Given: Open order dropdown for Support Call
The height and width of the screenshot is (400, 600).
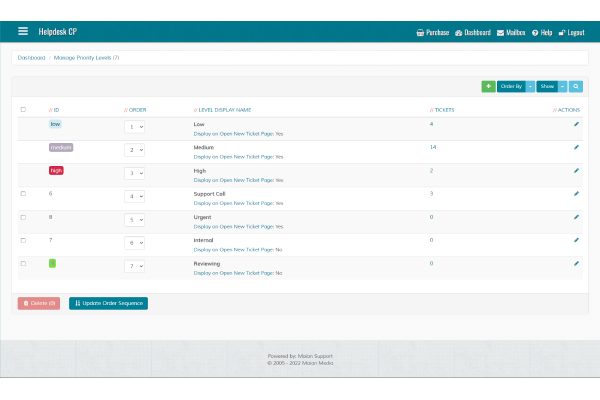Looking at the screenshot, I should tap(134, 196).
